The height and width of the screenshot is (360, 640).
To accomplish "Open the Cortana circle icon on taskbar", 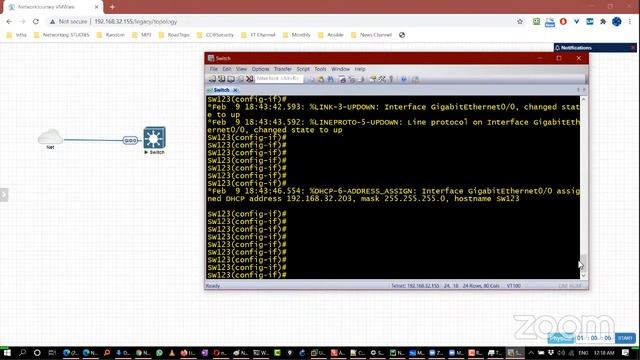I will click(x=37, y=353).
